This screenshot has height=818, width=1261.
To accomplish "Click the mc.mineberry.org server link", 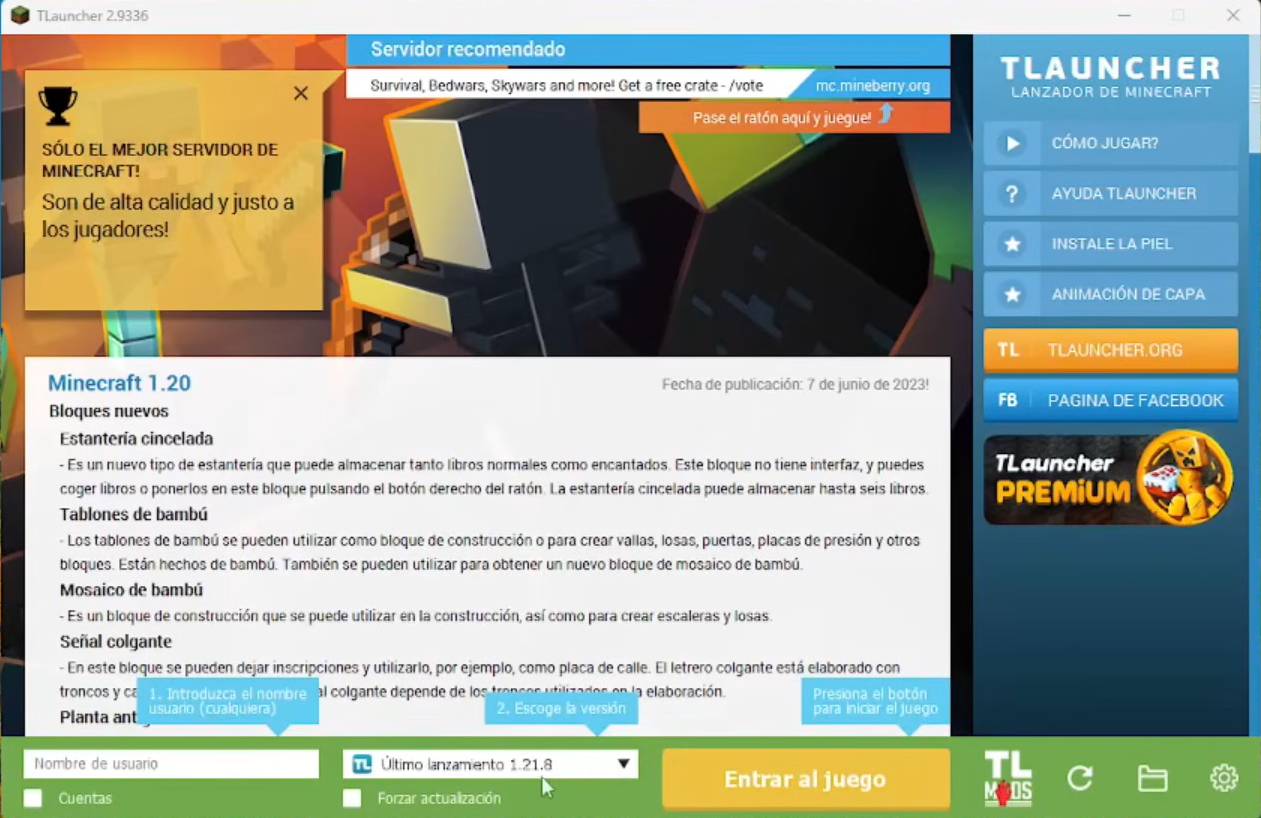I will [x=872, y=85].
